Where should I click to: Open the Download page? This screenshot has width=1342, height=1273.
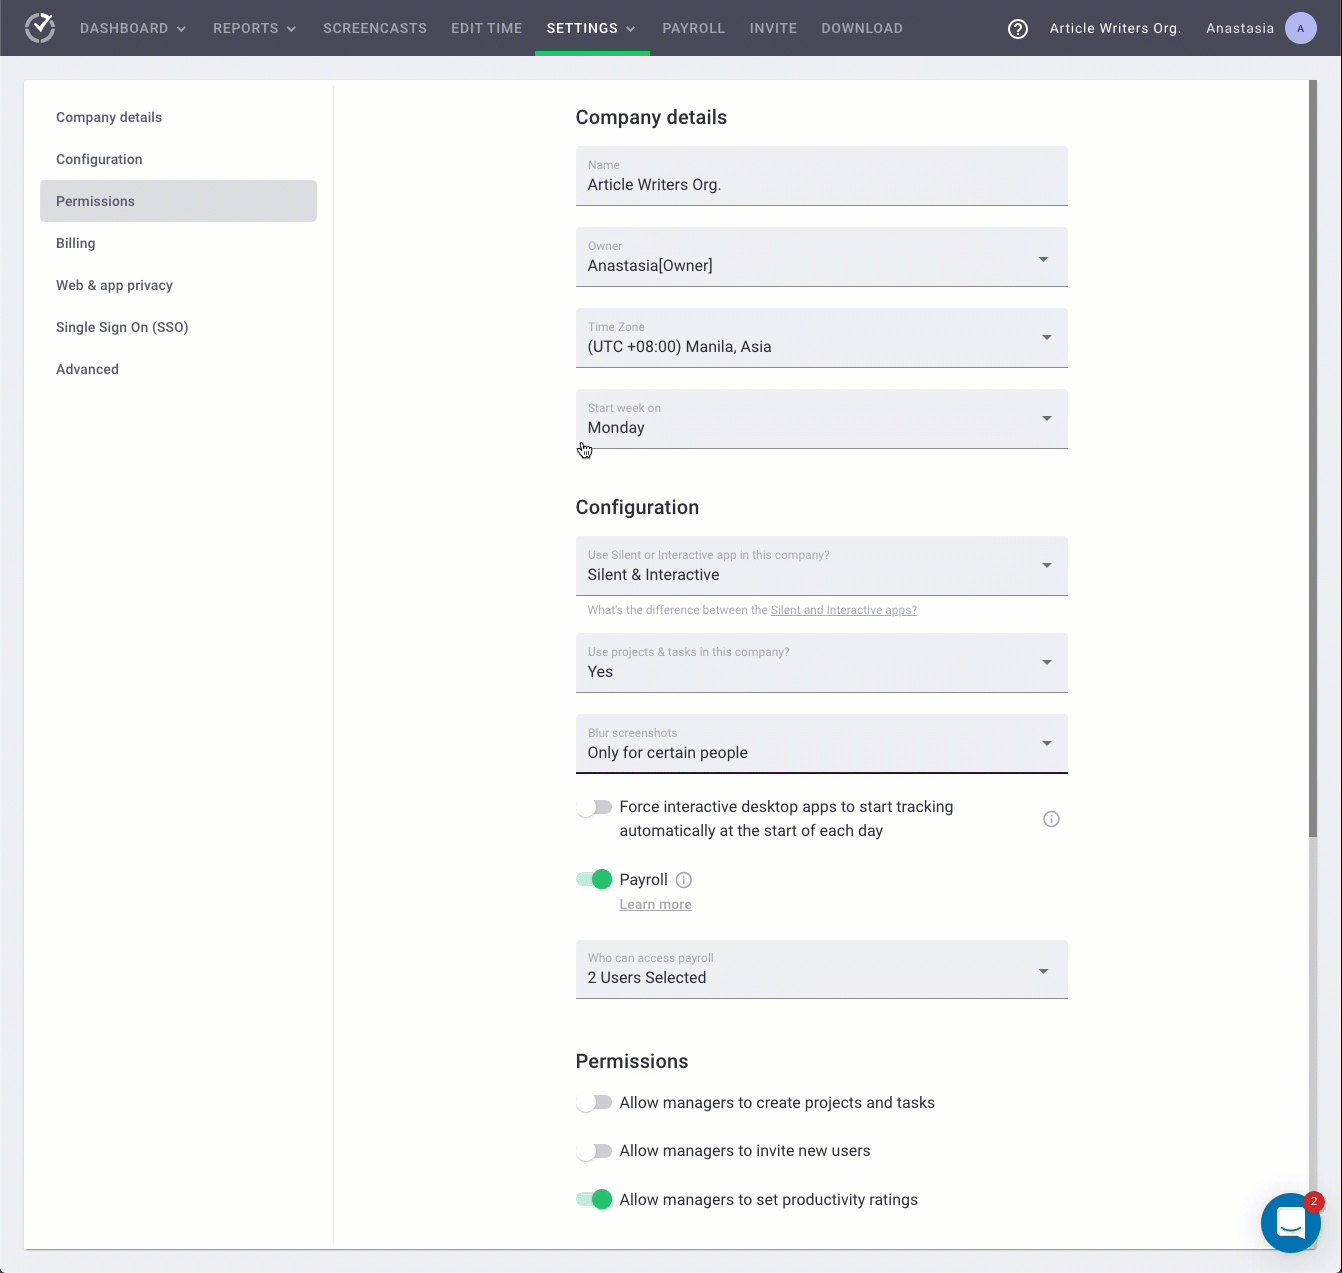pyautogui.click(x=862, y=28)
